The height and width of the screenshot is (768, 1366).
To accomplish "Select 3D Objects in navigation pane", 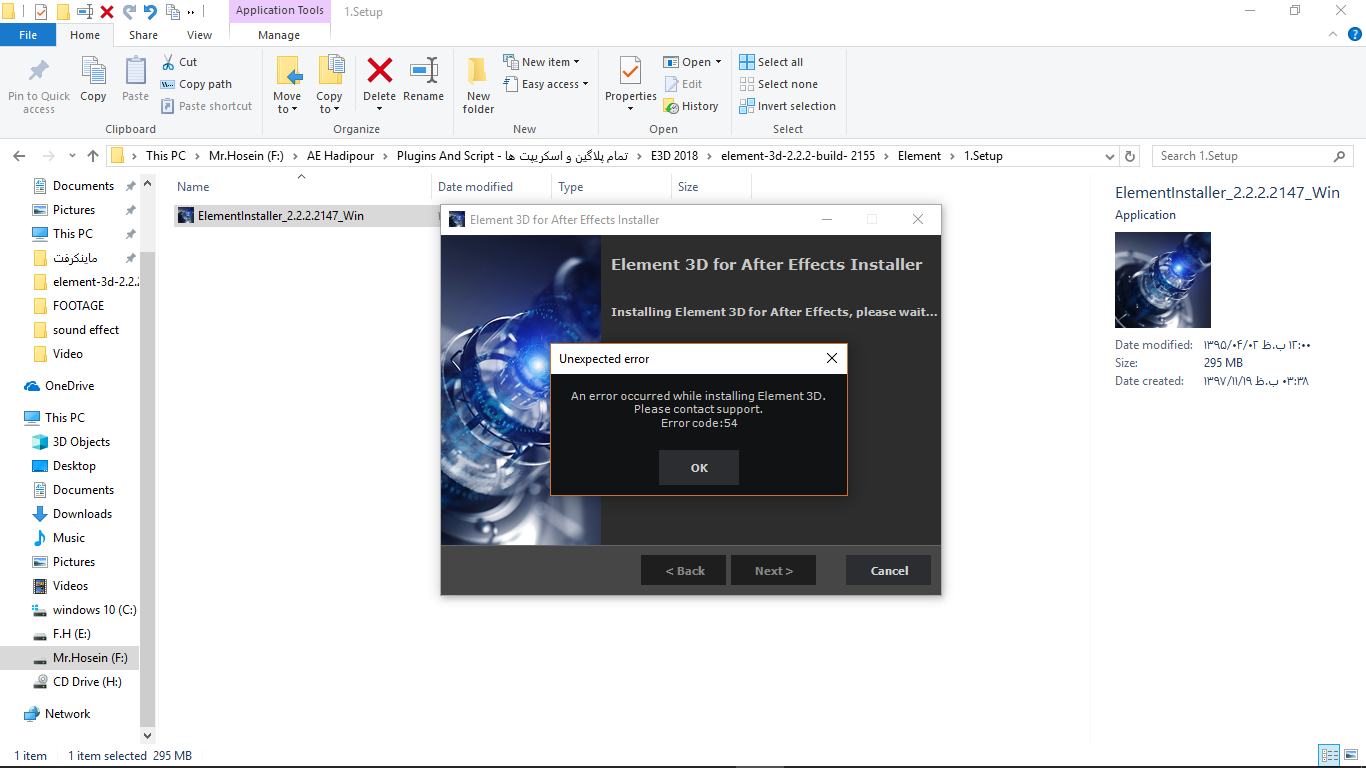I will click(81, 442).
